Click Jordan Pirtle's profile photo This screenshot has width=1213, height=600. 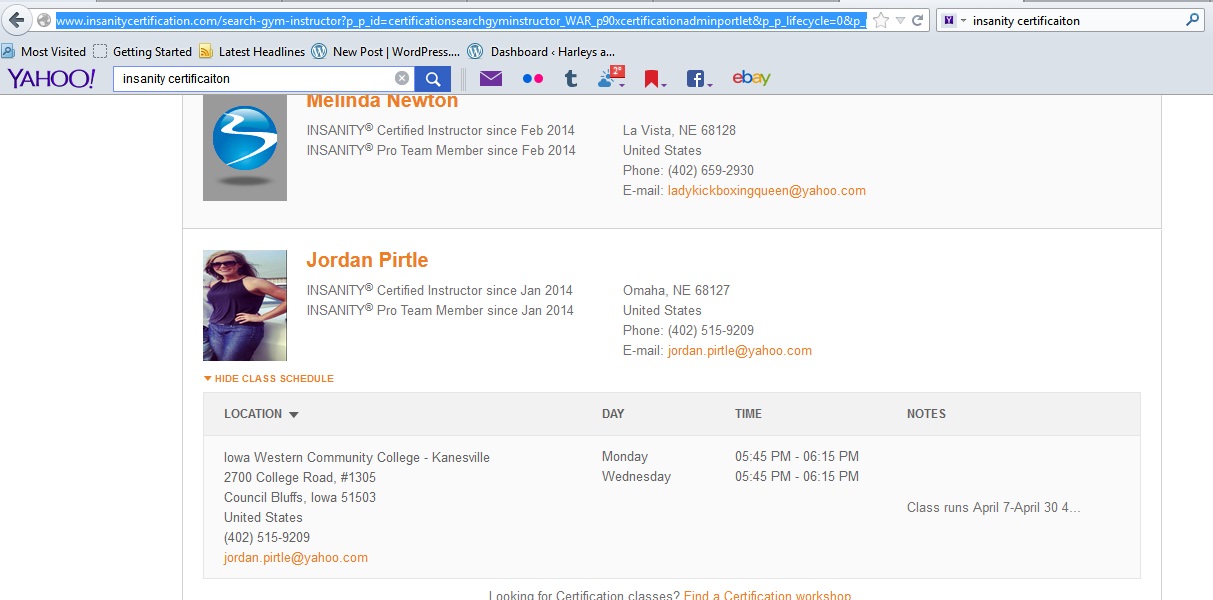pyautogui.click(x=245, y=305)
